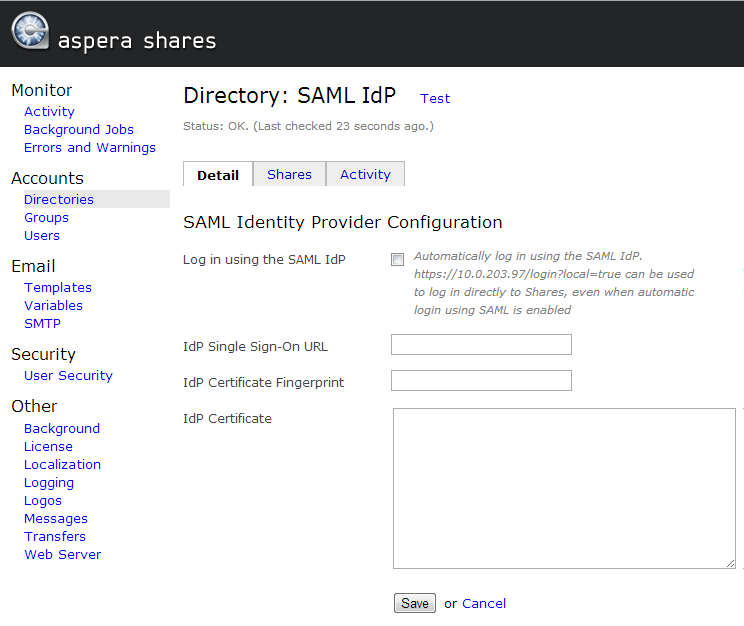Open Background under Other

(x=62, y=429)
